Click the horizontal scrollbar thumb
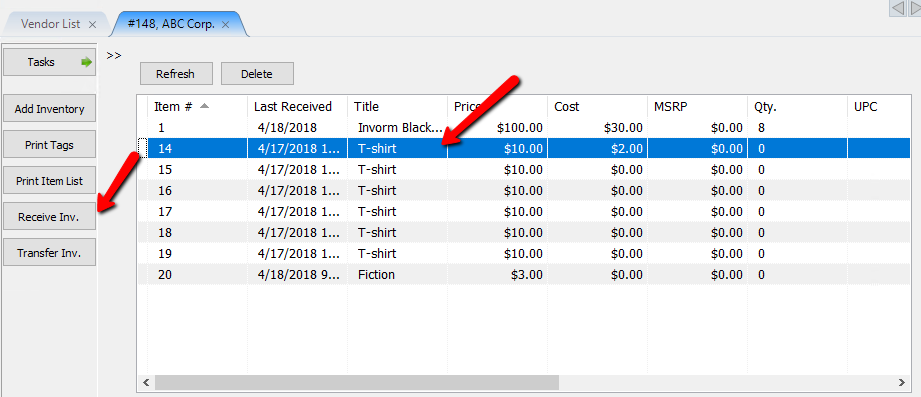The height and width of the screenshot is (397, 921). 357,382
